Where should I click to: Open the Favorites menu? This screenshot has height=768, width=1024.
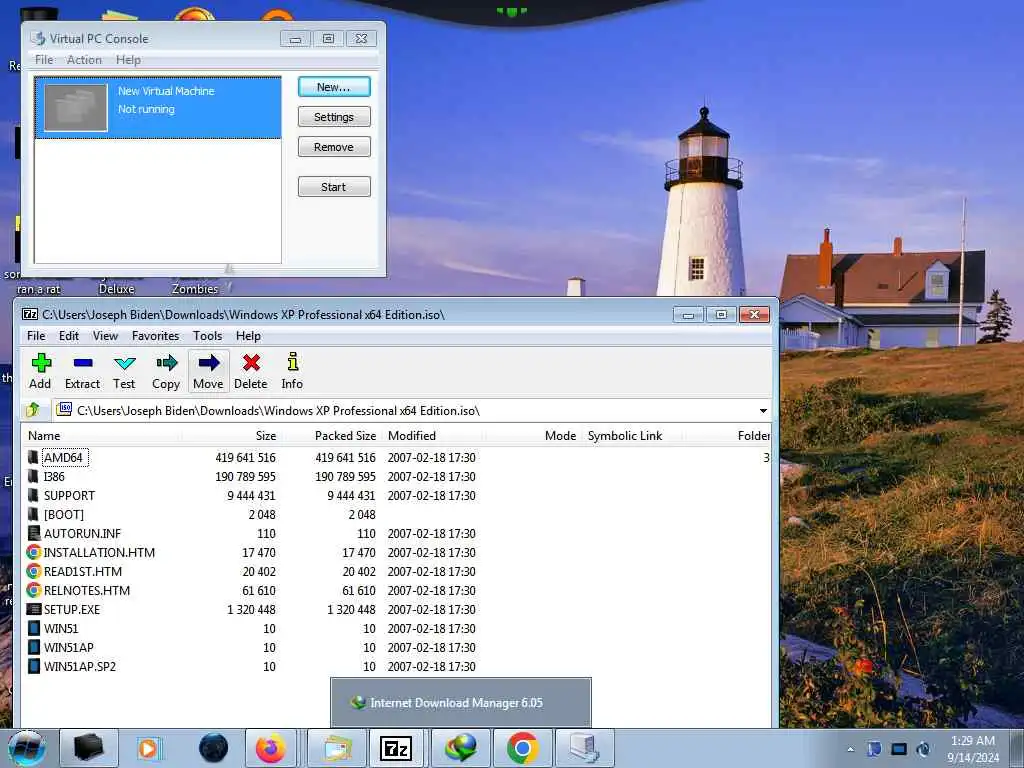[x=155, y=336]
